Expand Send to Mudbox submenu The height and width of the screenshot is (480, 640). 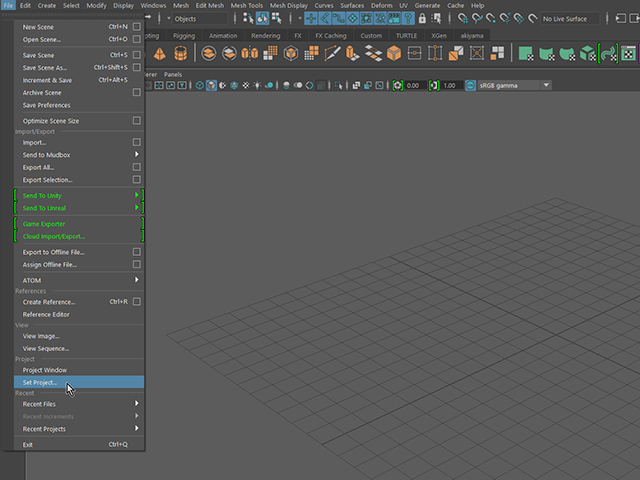pos(137,154)
